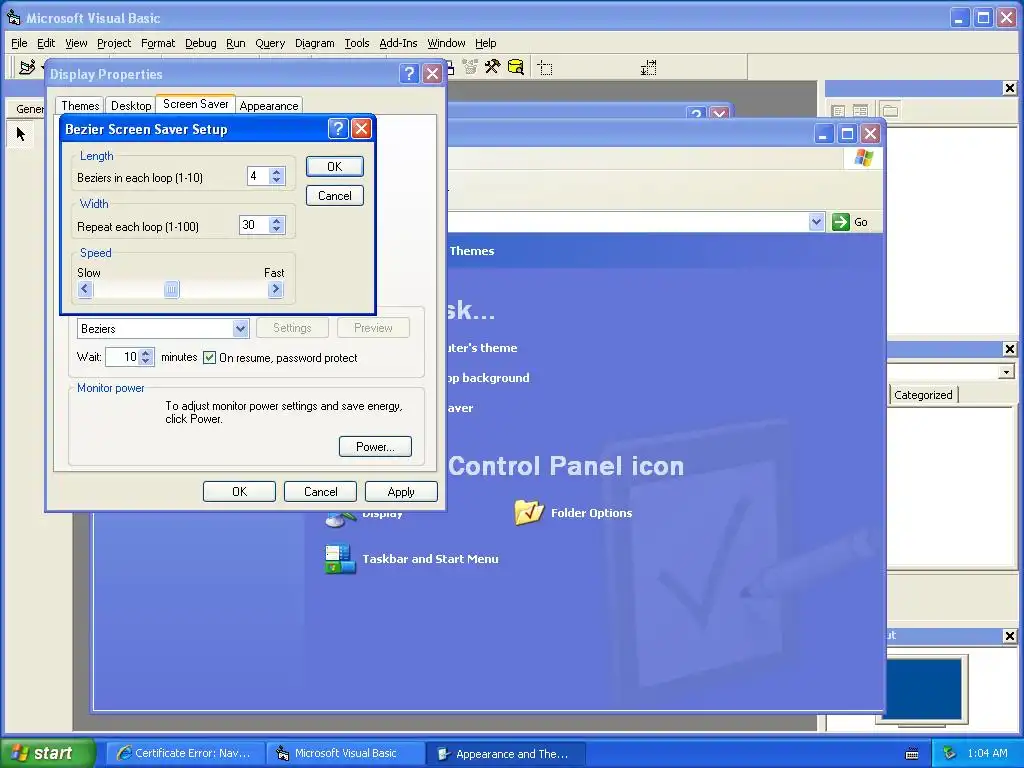Open the File menu in Visual Basic

19,43
